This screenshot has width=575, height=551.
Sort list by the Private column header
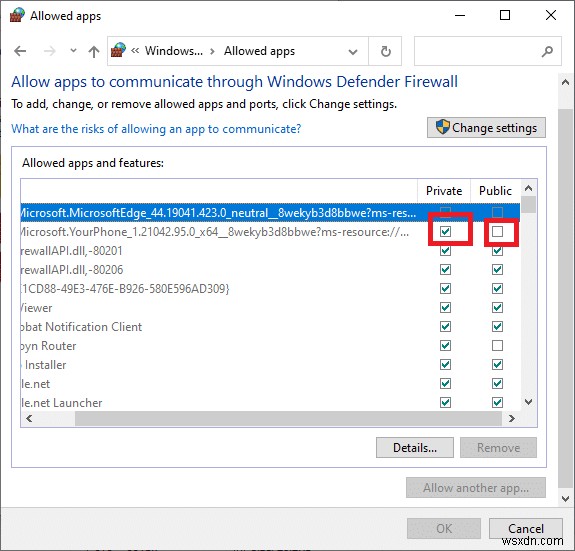point(444,191)
